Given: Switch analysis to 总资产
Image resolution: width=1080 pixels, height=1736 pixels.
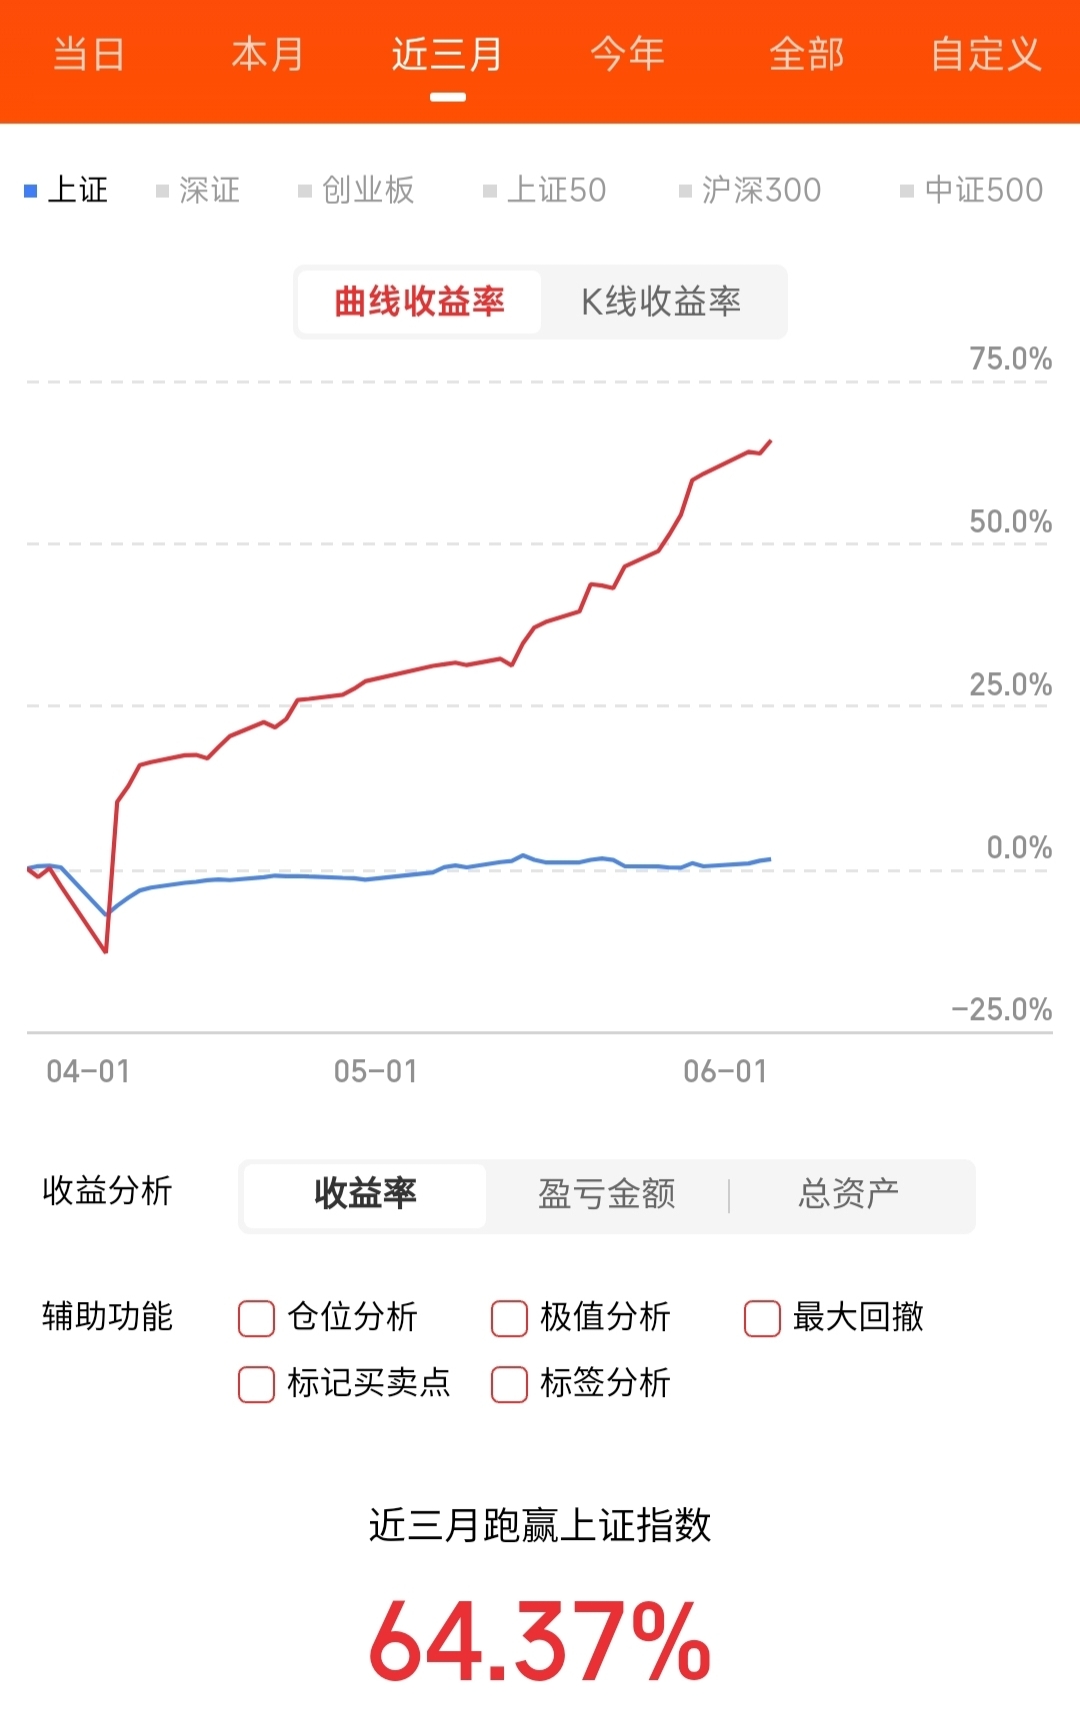Looking at the screenshot, I should click(x=848, y=1194).
